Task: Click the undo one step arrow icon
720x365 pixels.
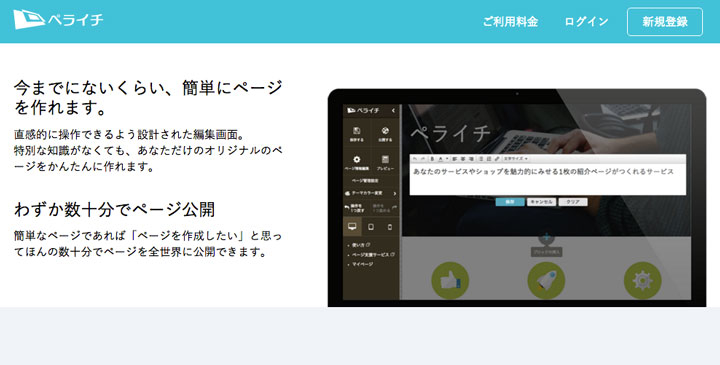Action: pyautogui.click(x=347, y=208)
